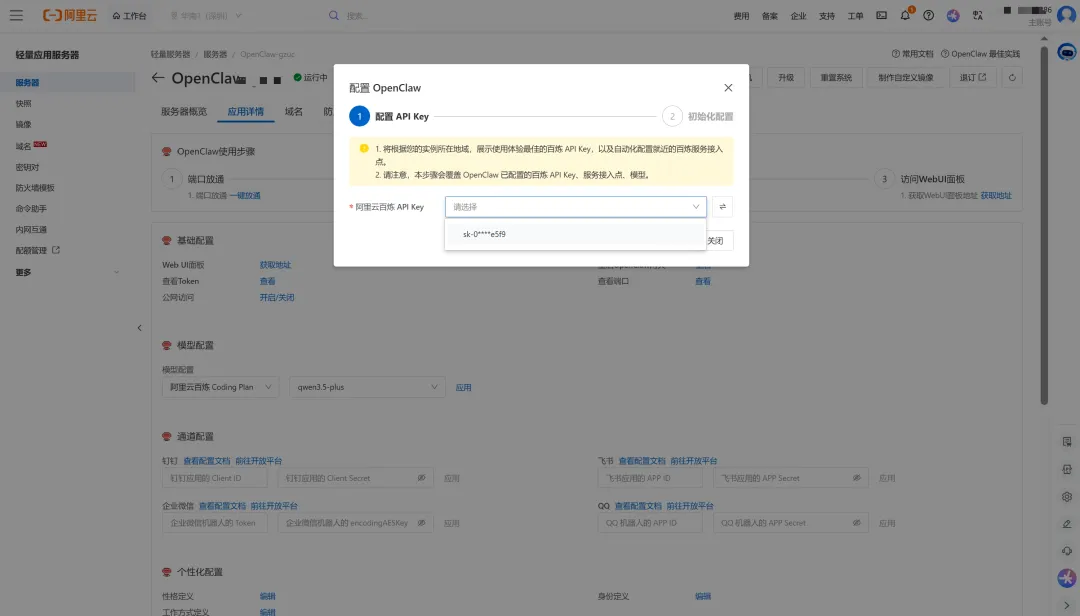The image size is (1080, 616).
Task: Switch to the 域名 tab
Action: [x=294, y=112]
